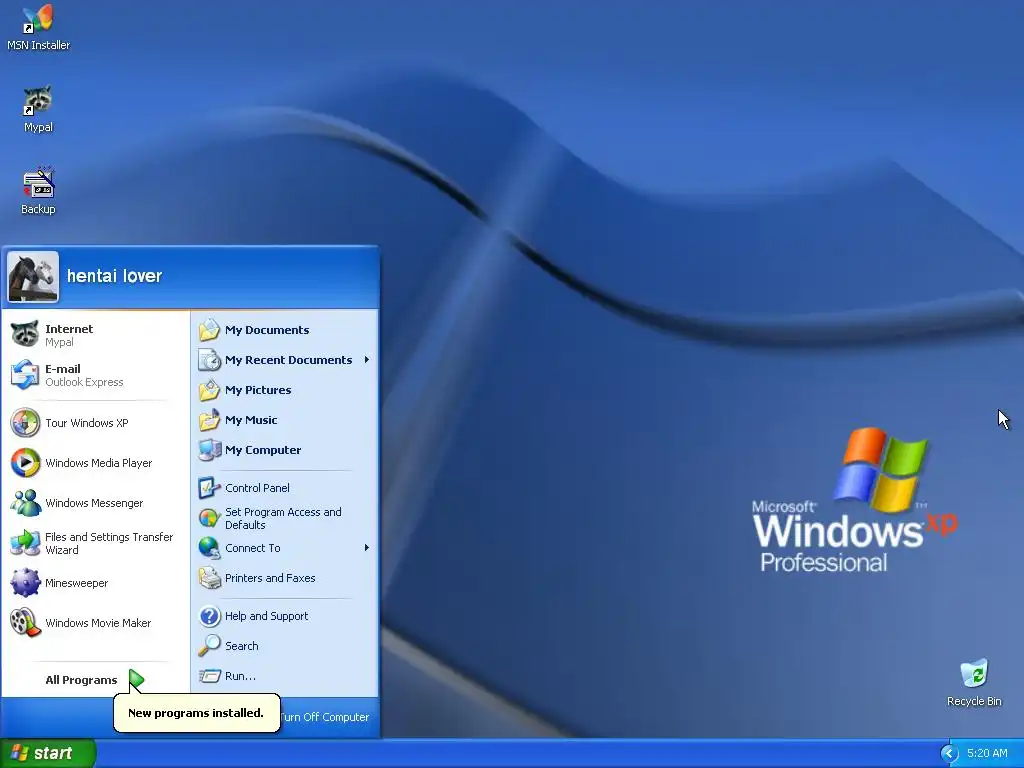Click Connect To globe icon

pyautogui.click(x=209, y=548)
